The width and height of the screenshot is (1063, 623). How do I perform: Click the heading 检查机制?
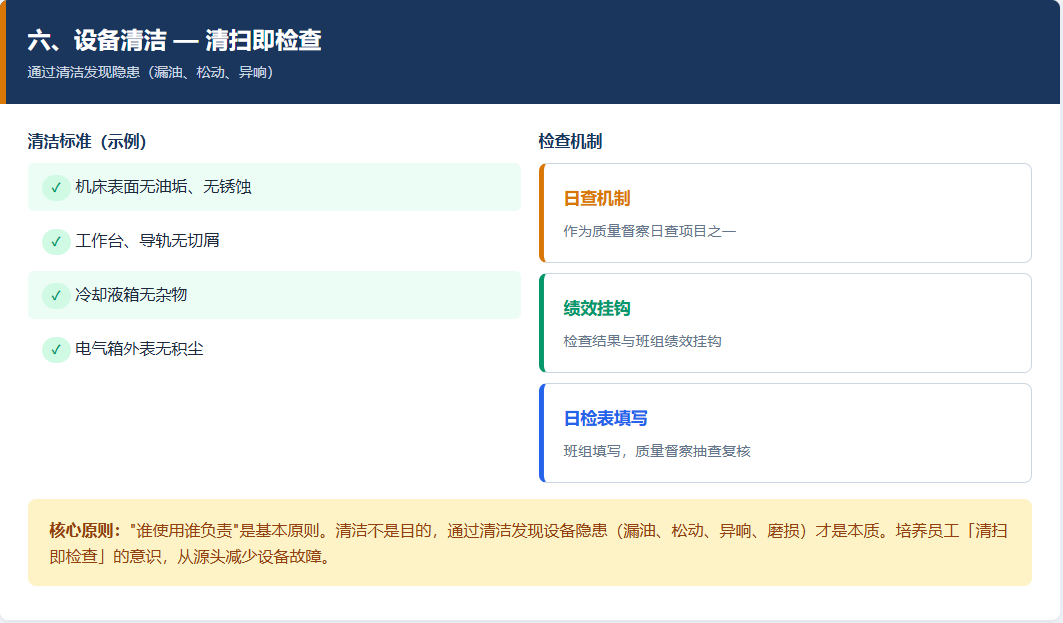point(570,141)
